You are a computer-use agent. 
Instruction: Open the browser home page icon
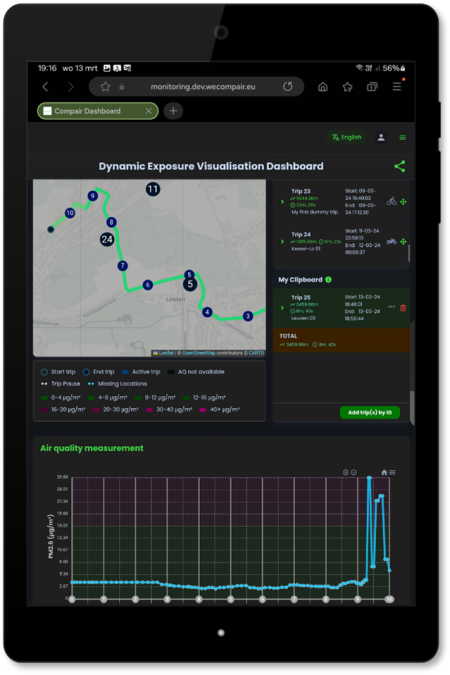click(x=323, y=87)
